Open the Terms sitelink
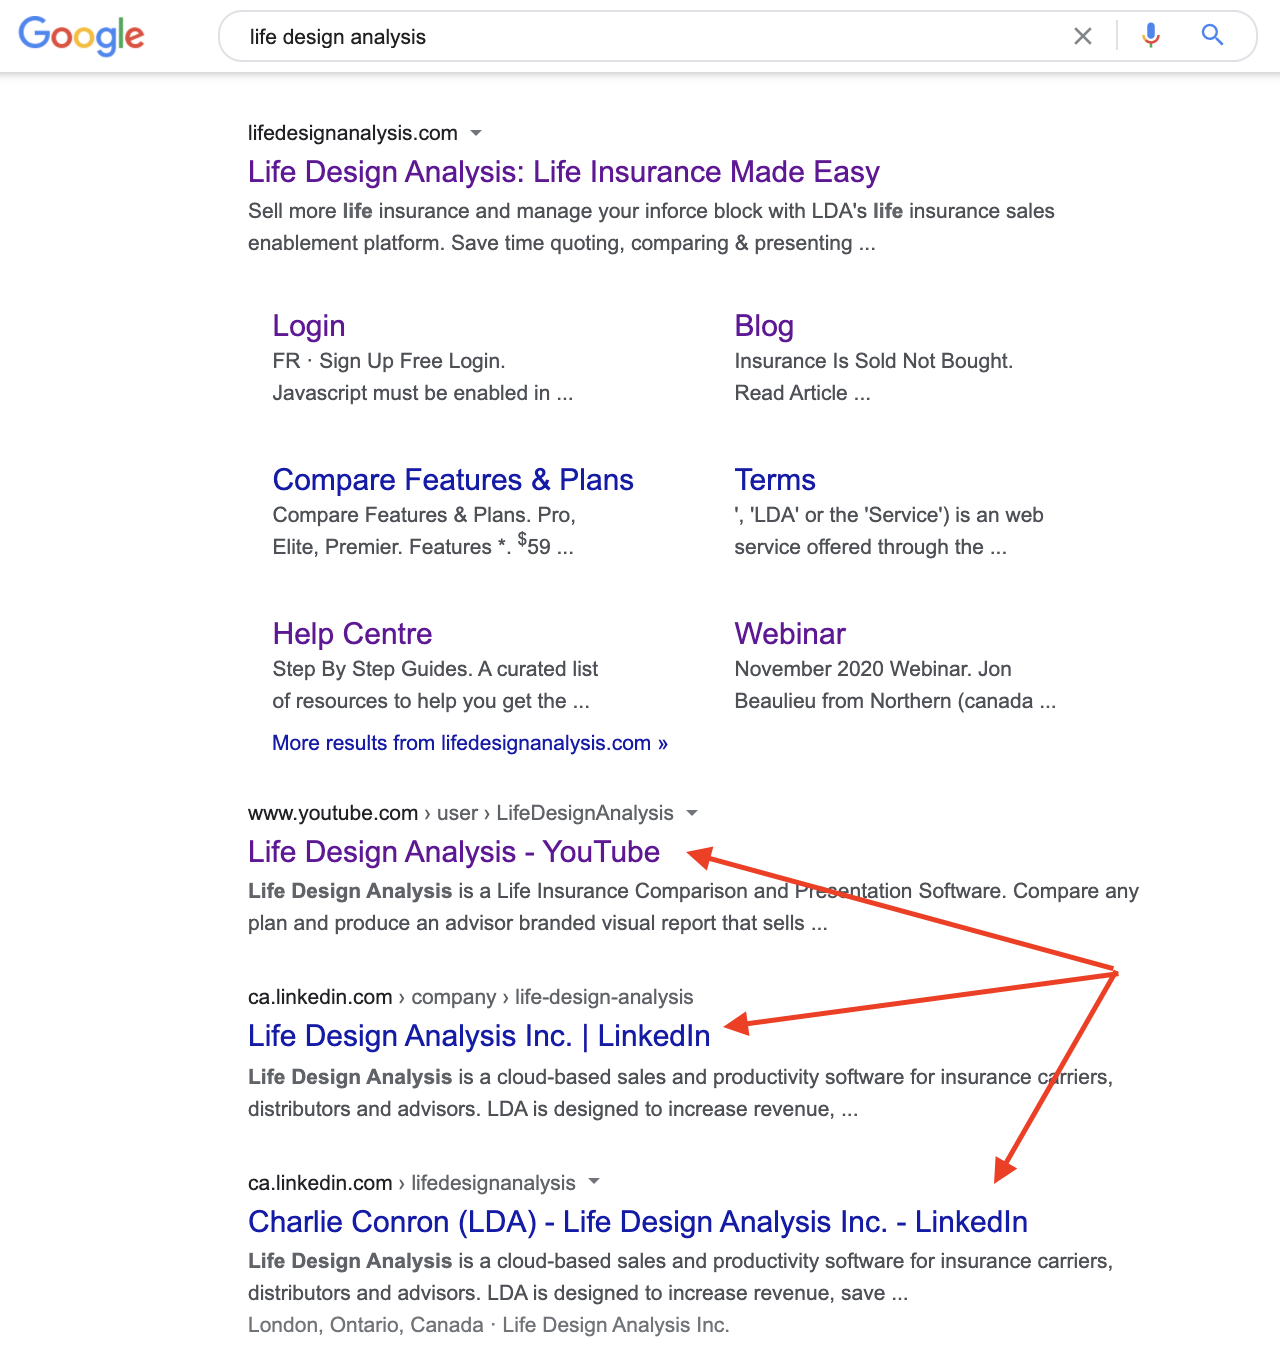The image size is (1280, 1358). [775, 480]
